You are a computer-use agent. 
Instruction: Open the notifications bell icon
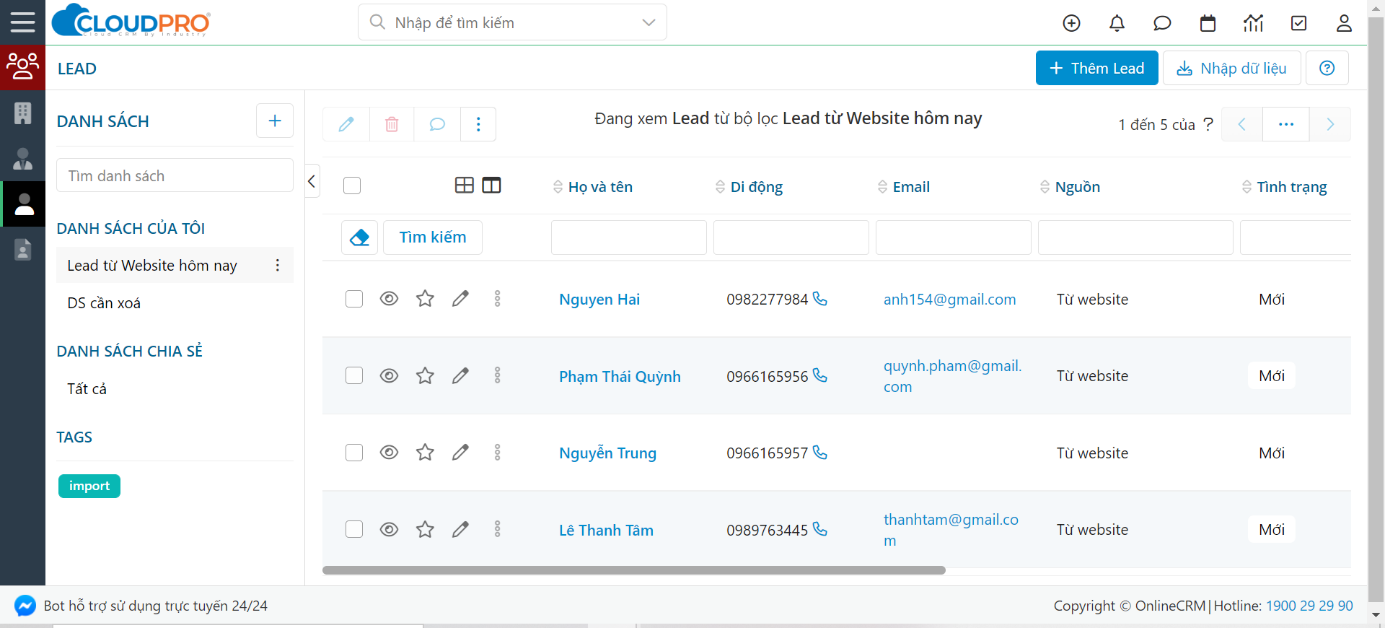[x=1117, y=23]
